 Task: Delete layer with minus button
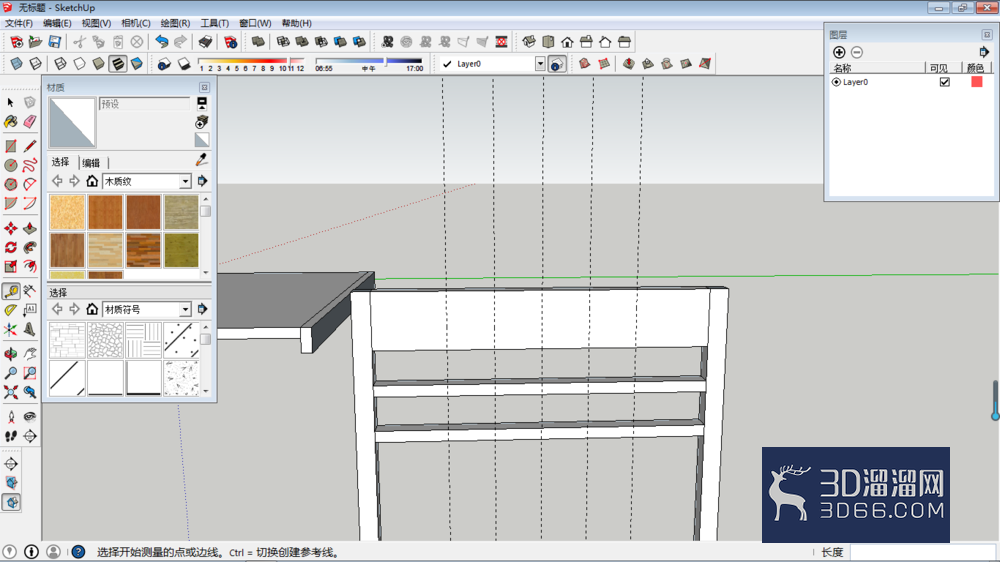857,52
